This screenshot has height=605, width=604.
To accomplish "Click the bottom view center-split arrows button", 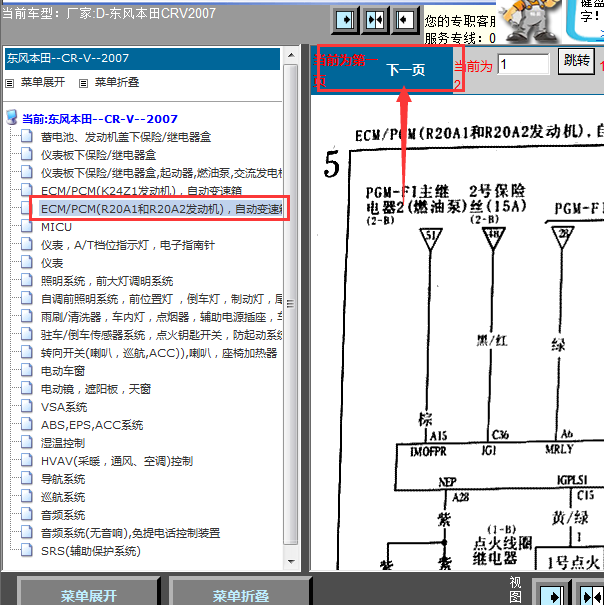I will (591, 594).
